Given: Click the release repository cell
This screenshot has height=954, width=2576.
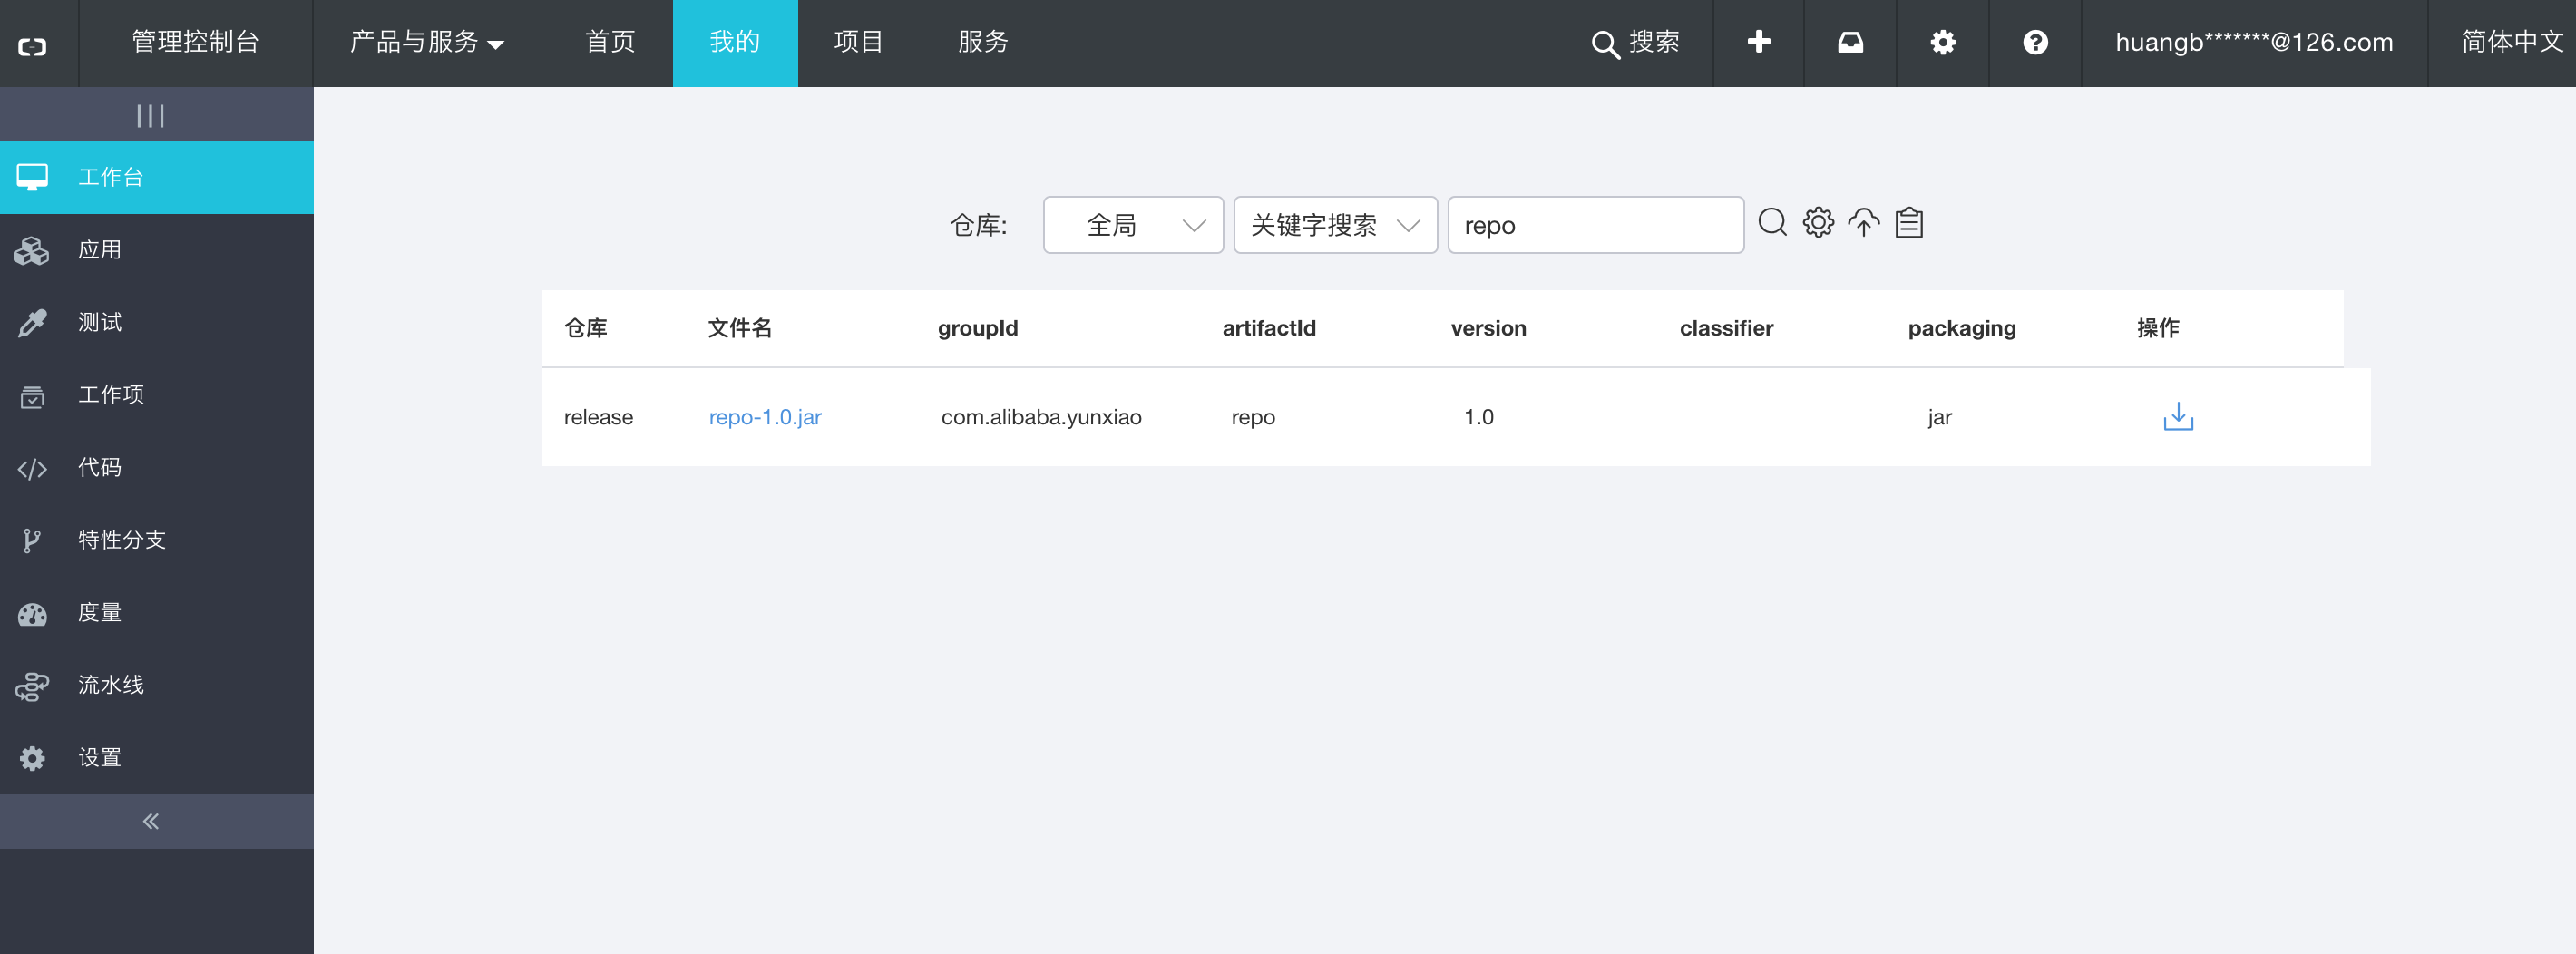Looking at the screenshot, I should (598, 417).
